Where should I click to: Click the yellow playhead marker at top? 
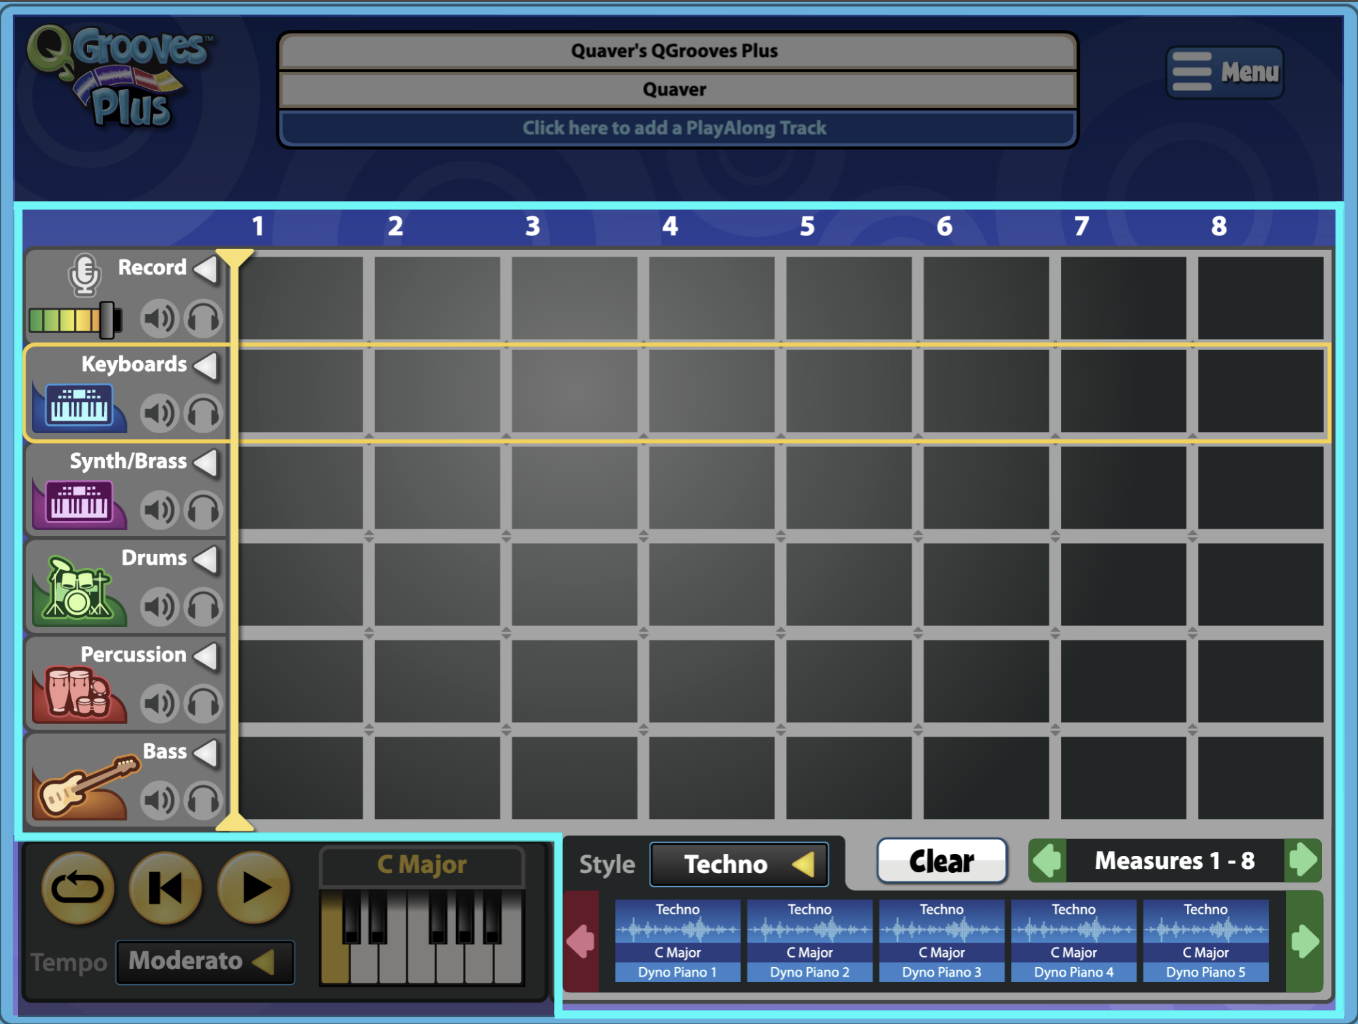(234, 258)
